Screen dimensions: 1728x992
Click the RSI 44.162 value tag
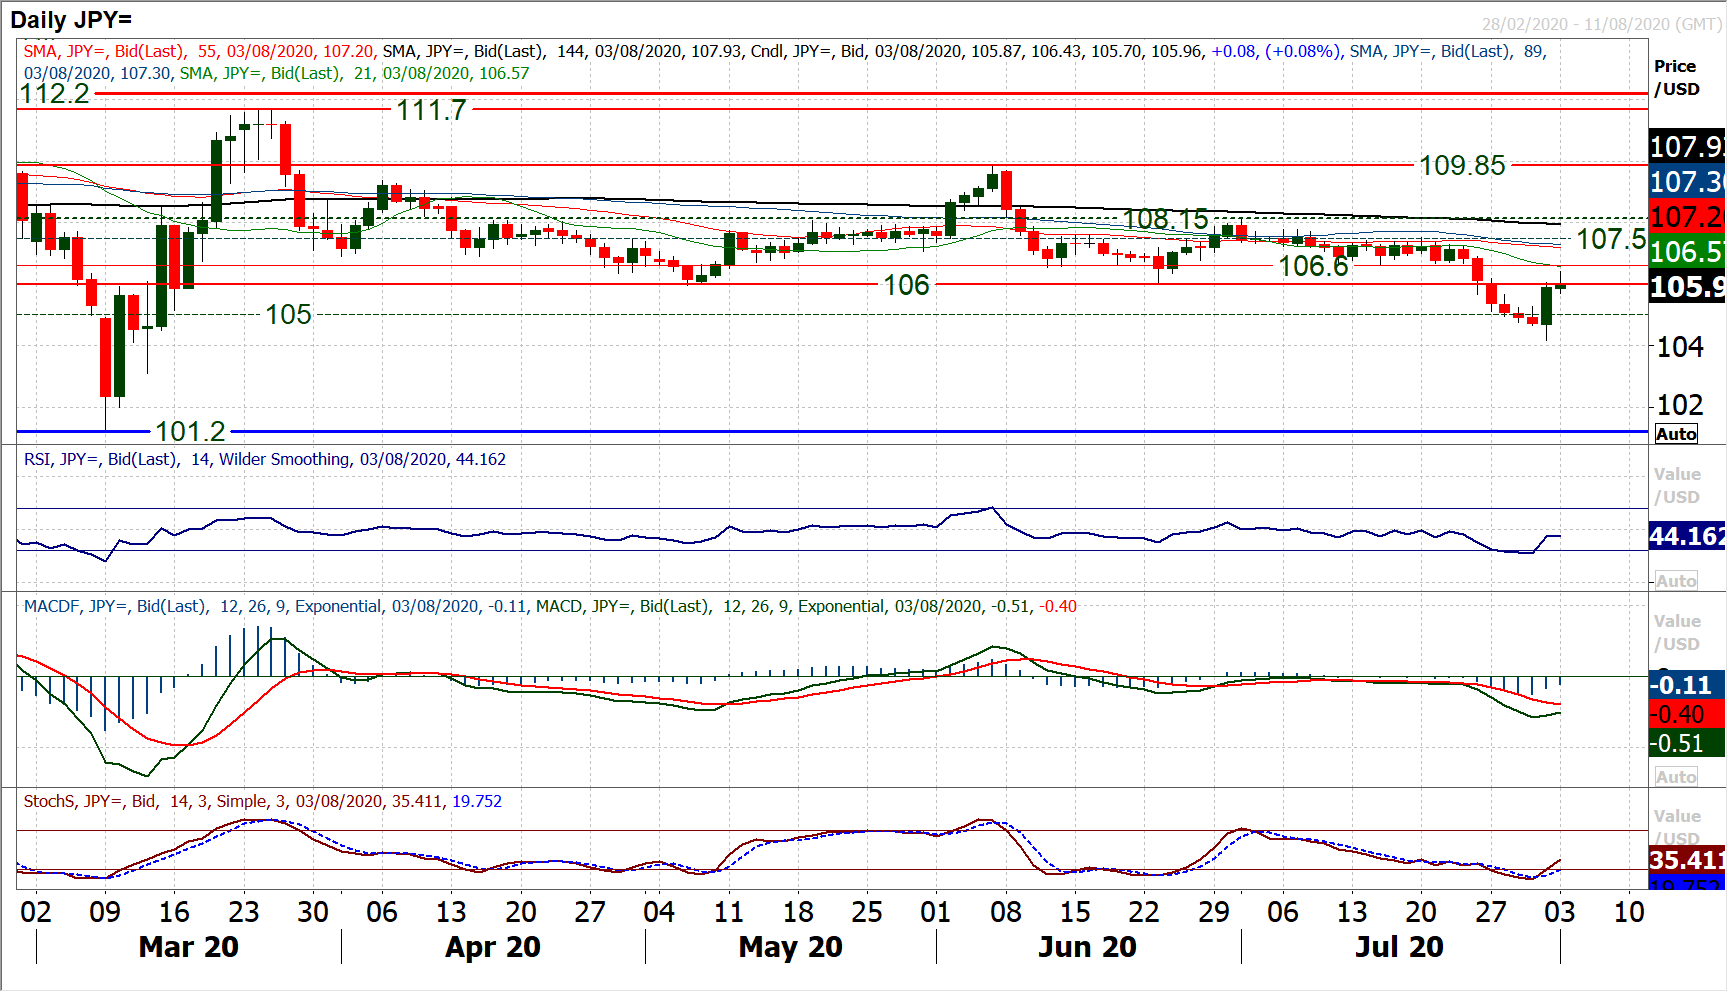coord(1686,537)
